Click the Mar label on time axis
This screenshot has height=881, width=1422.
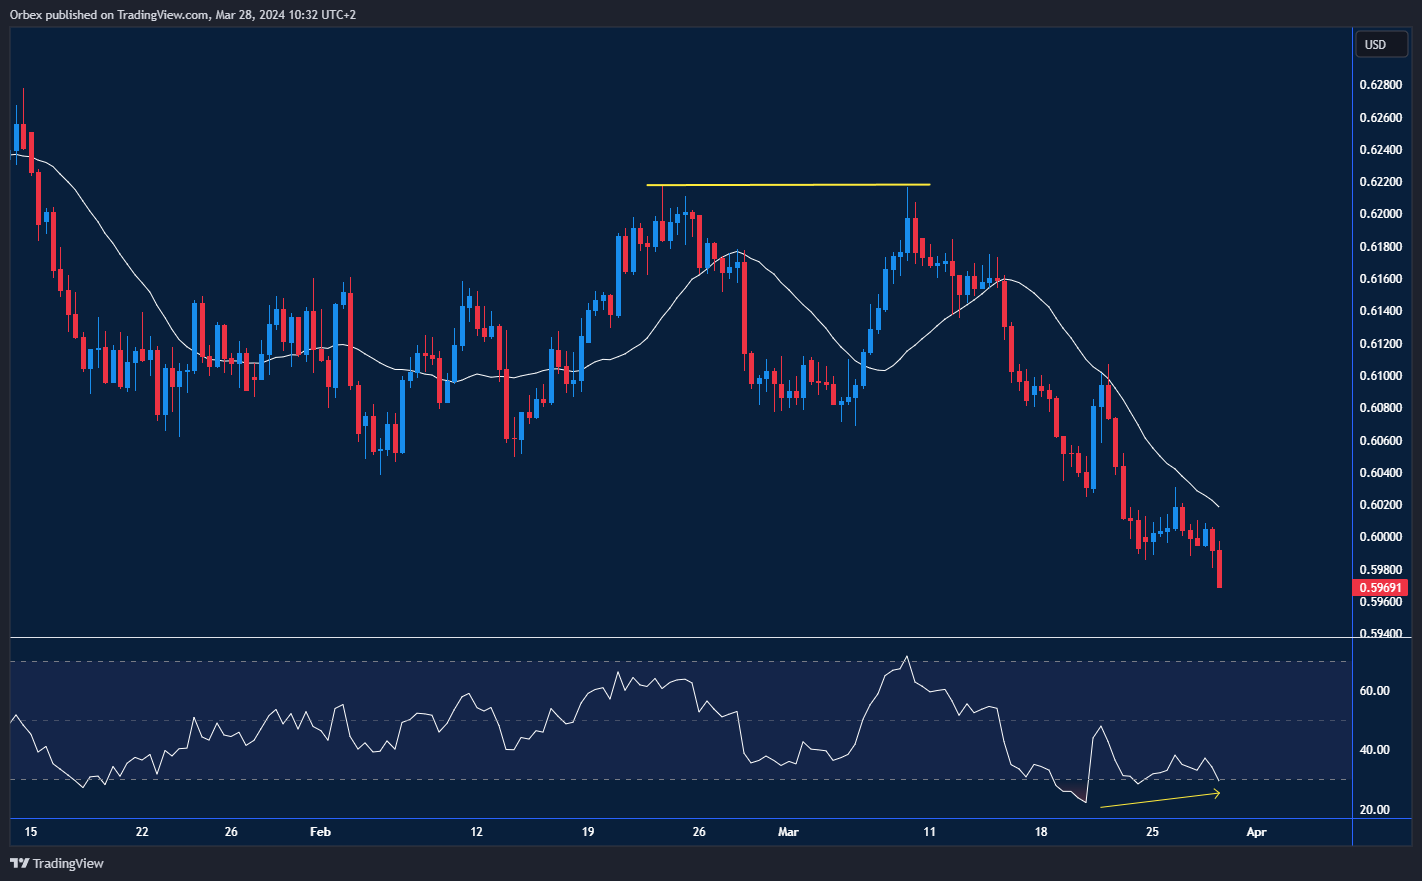tap(788, 832)
